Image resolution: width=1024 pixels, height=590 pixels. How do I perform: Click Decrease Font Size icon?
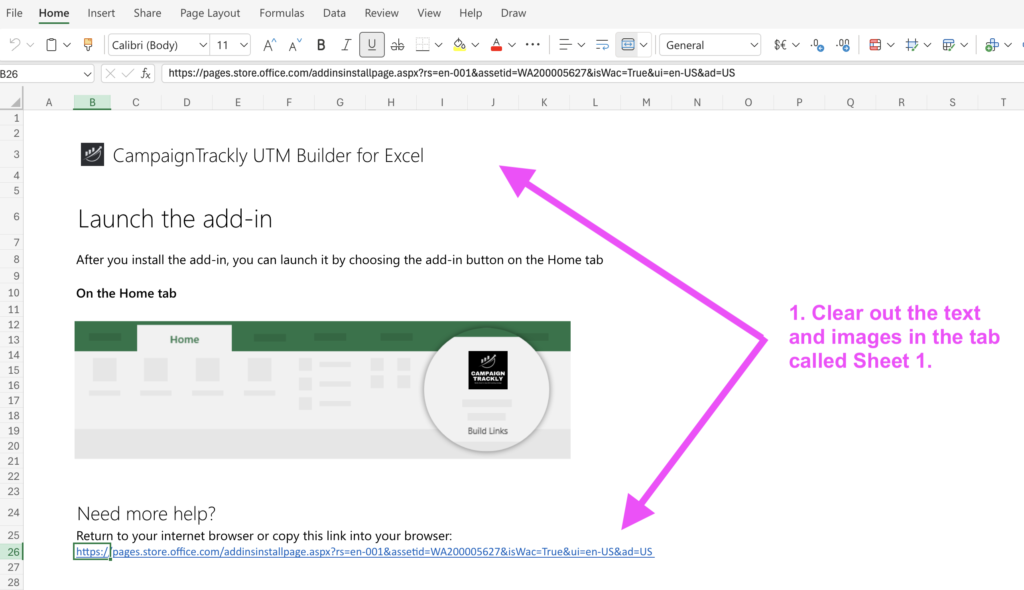click(x=295, y=45)
